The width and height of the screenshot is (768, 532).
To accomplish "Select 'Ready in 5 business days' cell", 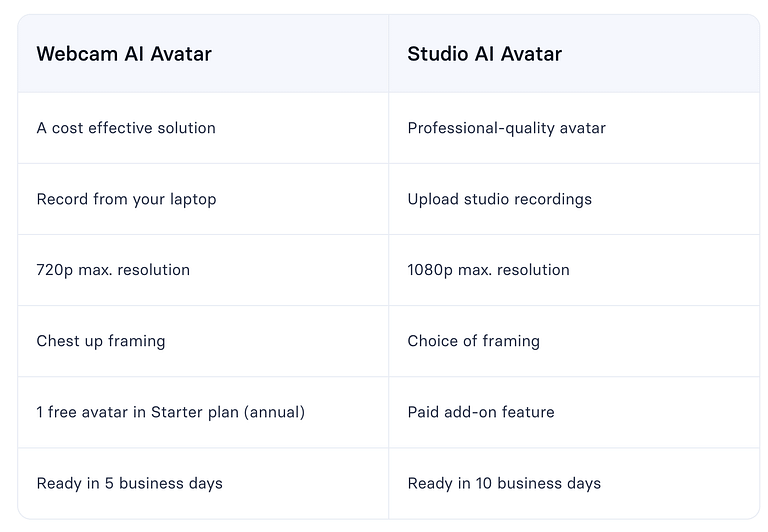I will (x=129, y=483).
